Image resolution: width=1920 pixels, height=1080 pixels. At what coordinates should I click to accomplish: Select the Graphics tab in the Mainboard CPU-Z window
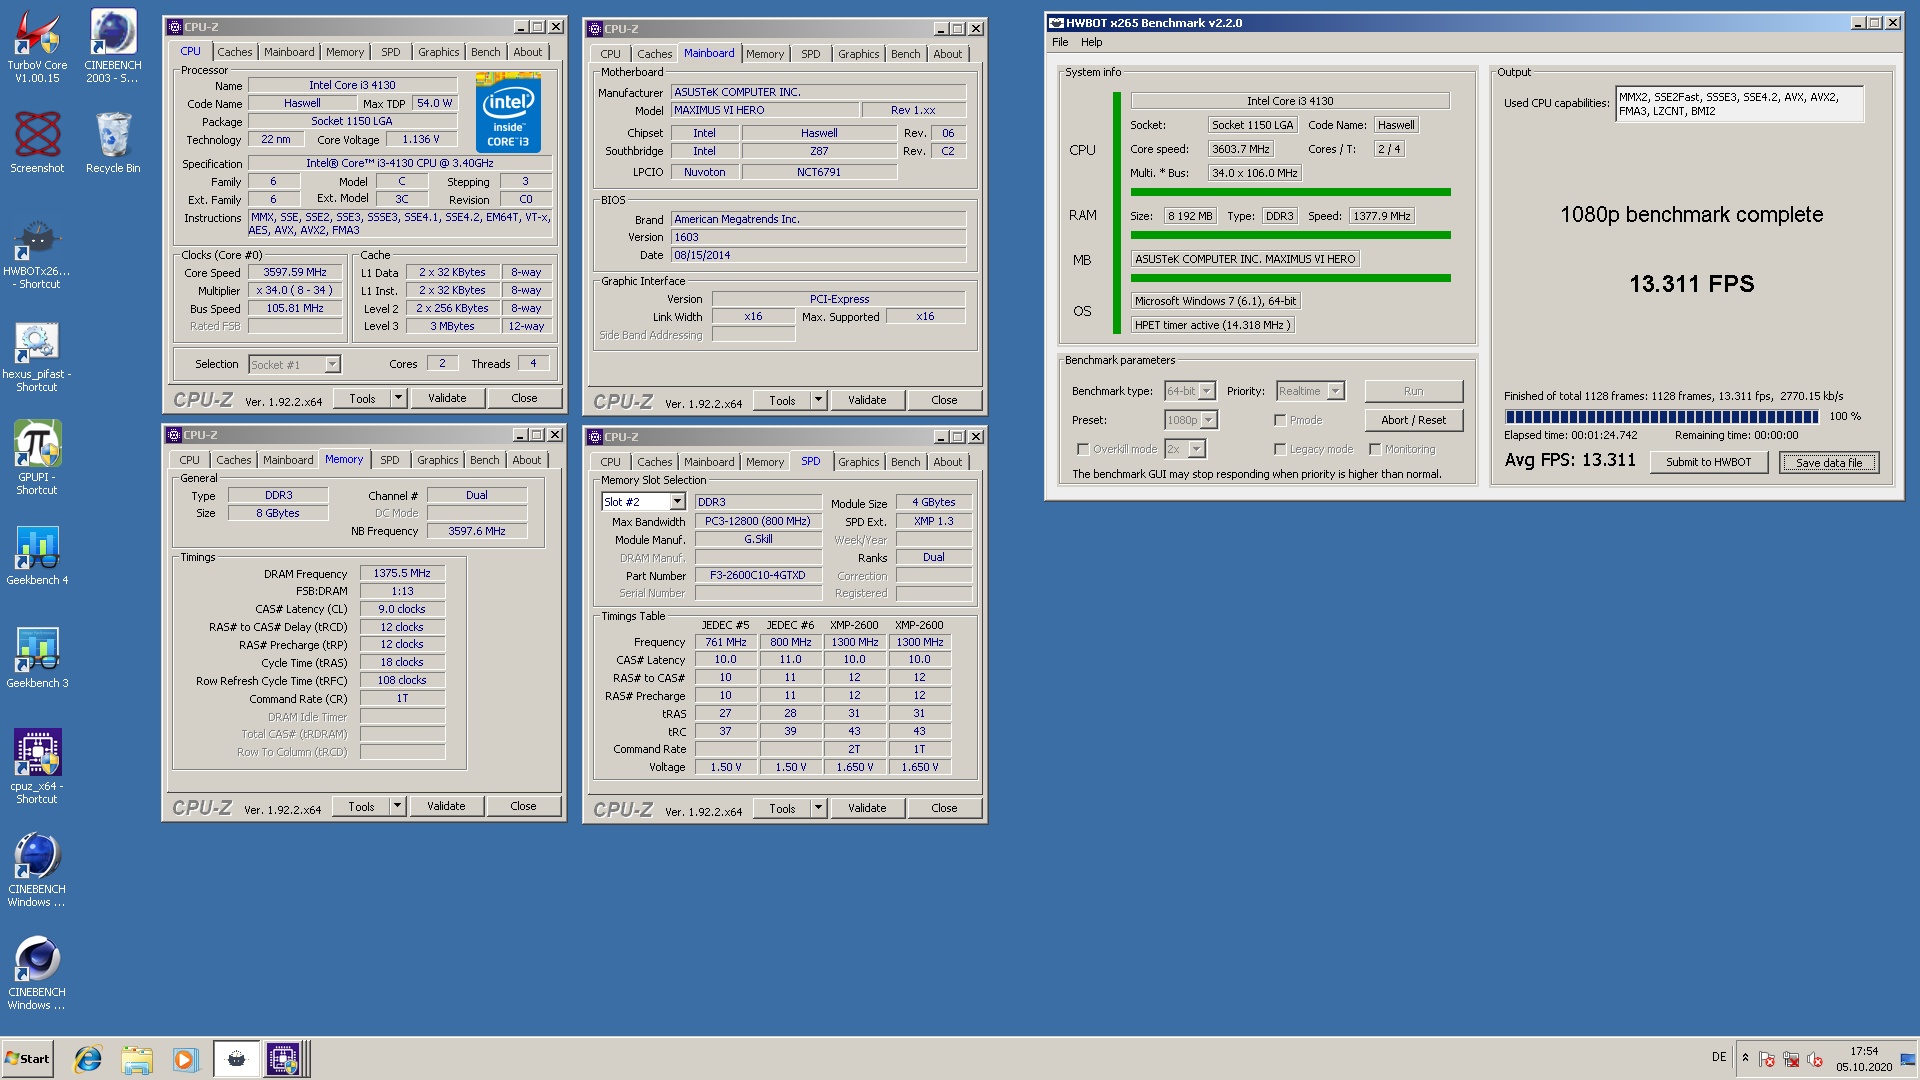pyautogui.click(x=859, y=54)
